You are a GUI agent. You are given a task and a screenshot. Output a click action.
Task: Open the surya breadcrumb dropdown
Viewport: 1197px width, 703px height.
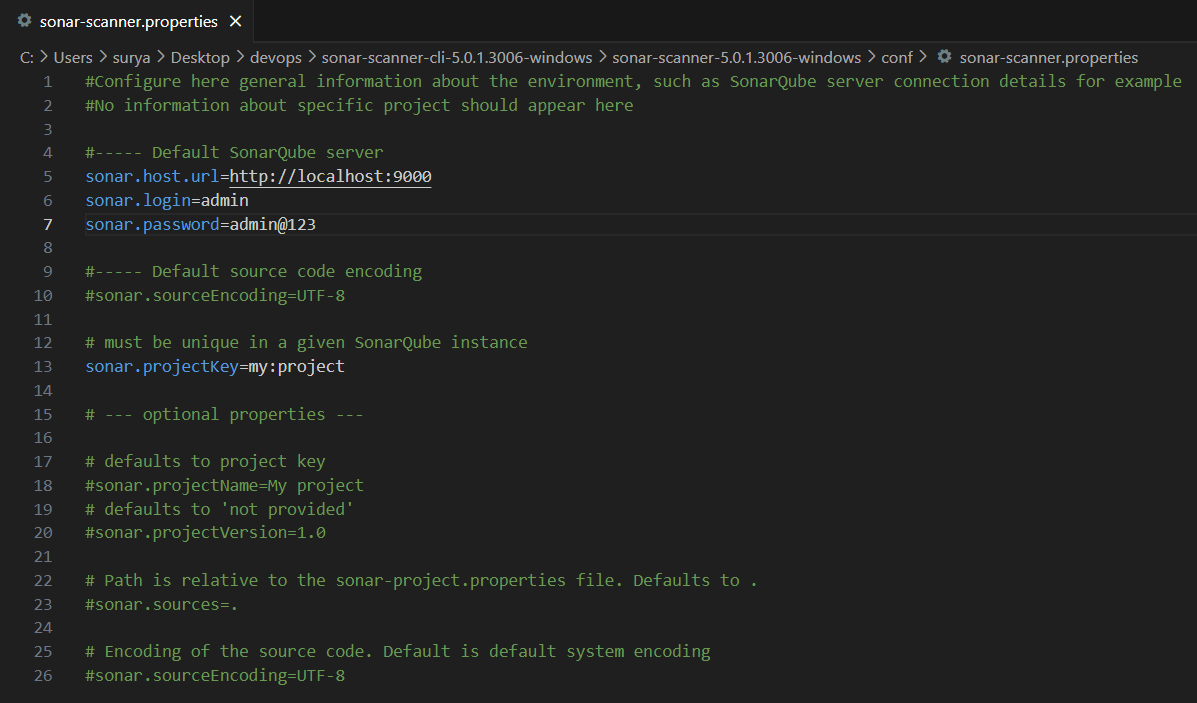point(131,57)
